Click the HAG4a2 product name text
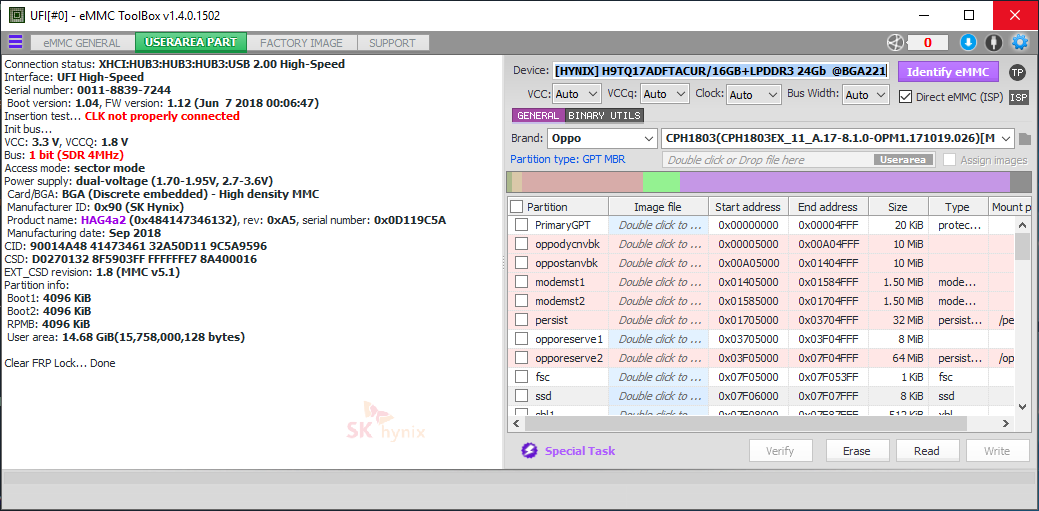The width and height of the screenshot is (1039, 511). (103, 219)
